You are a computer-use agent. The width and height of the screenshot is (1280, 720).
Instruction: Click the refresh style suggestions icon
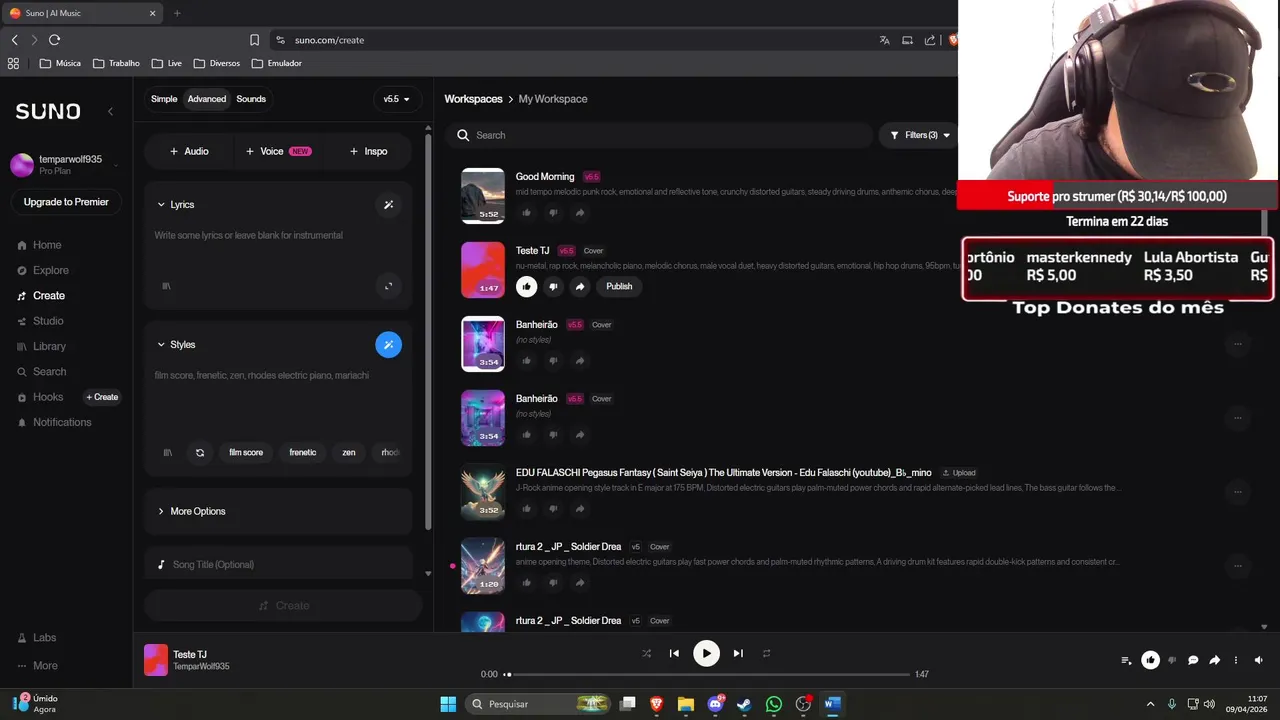click(200, 453)
